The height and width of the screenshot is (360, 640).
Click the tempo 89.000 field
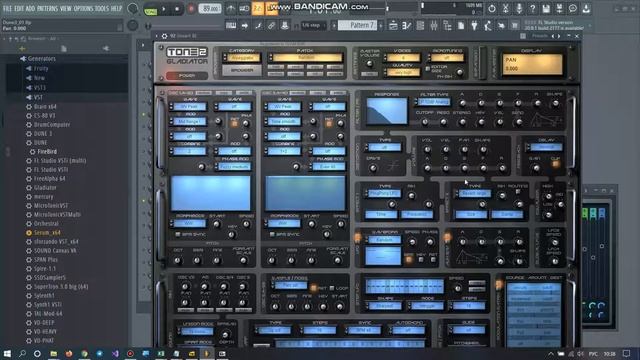click(x=210, y=9)
